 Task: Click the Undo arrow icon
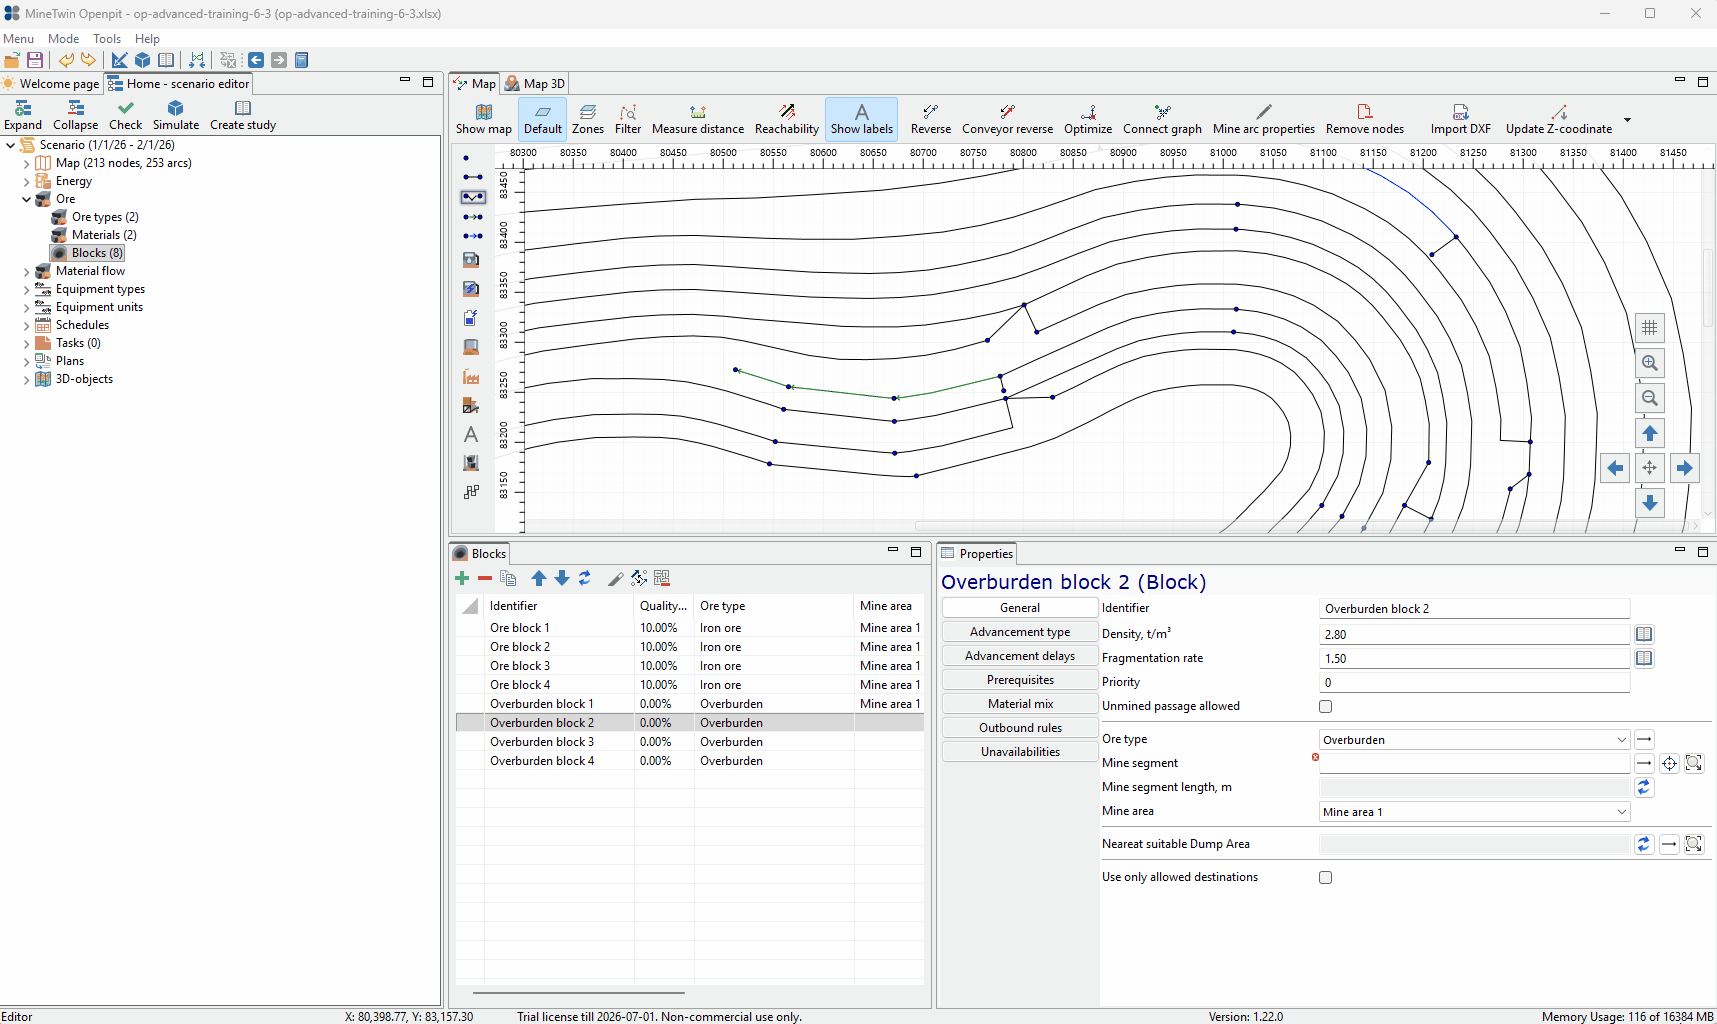point(66,60)
